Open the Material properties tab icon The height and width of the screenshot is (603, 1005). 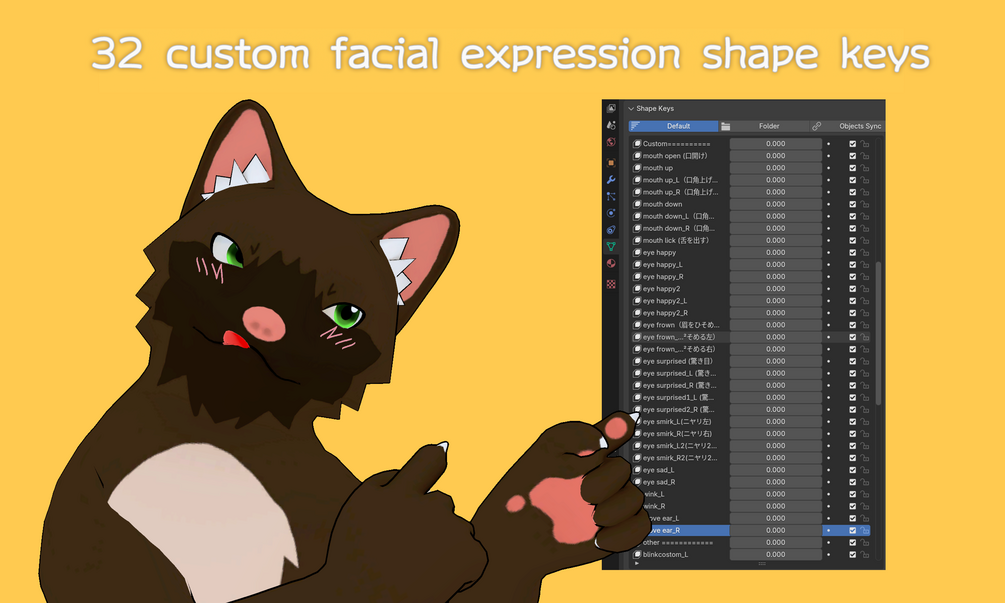[611, 263]
